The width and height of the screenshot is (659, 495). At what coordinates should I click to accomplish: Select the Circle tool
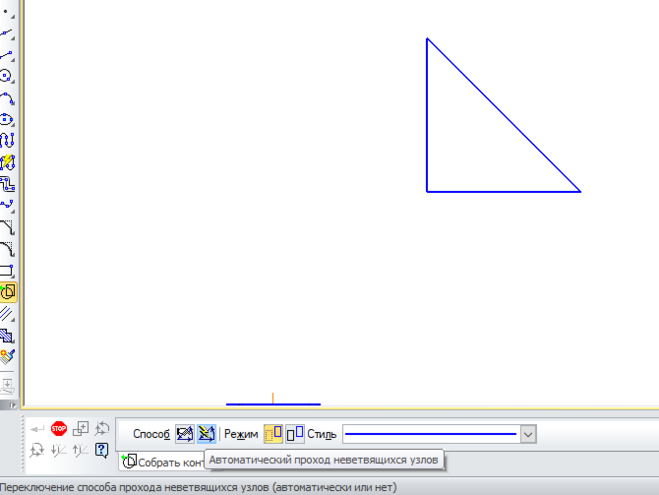tap(7, 76)
